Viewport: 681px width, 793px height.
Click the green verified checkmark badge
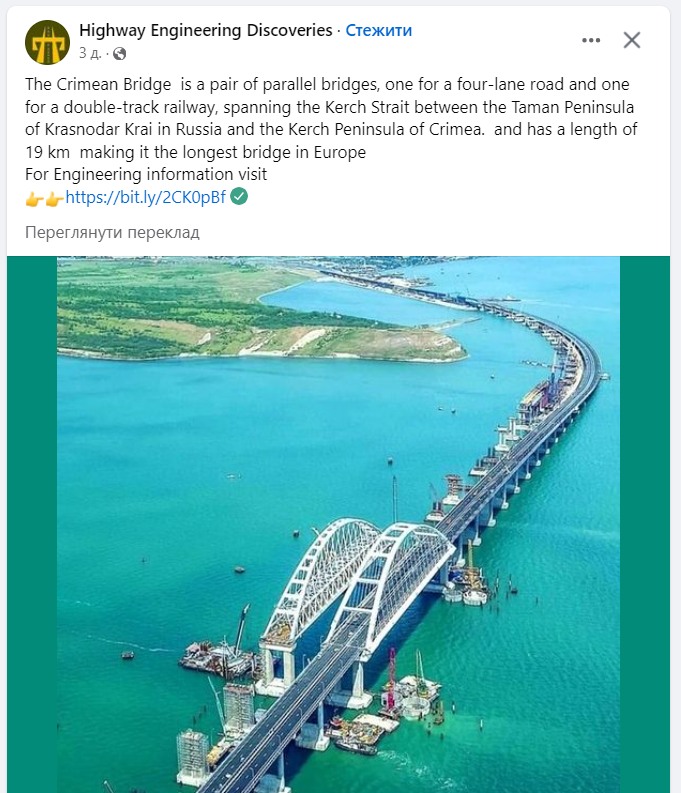tap(239, 197)
